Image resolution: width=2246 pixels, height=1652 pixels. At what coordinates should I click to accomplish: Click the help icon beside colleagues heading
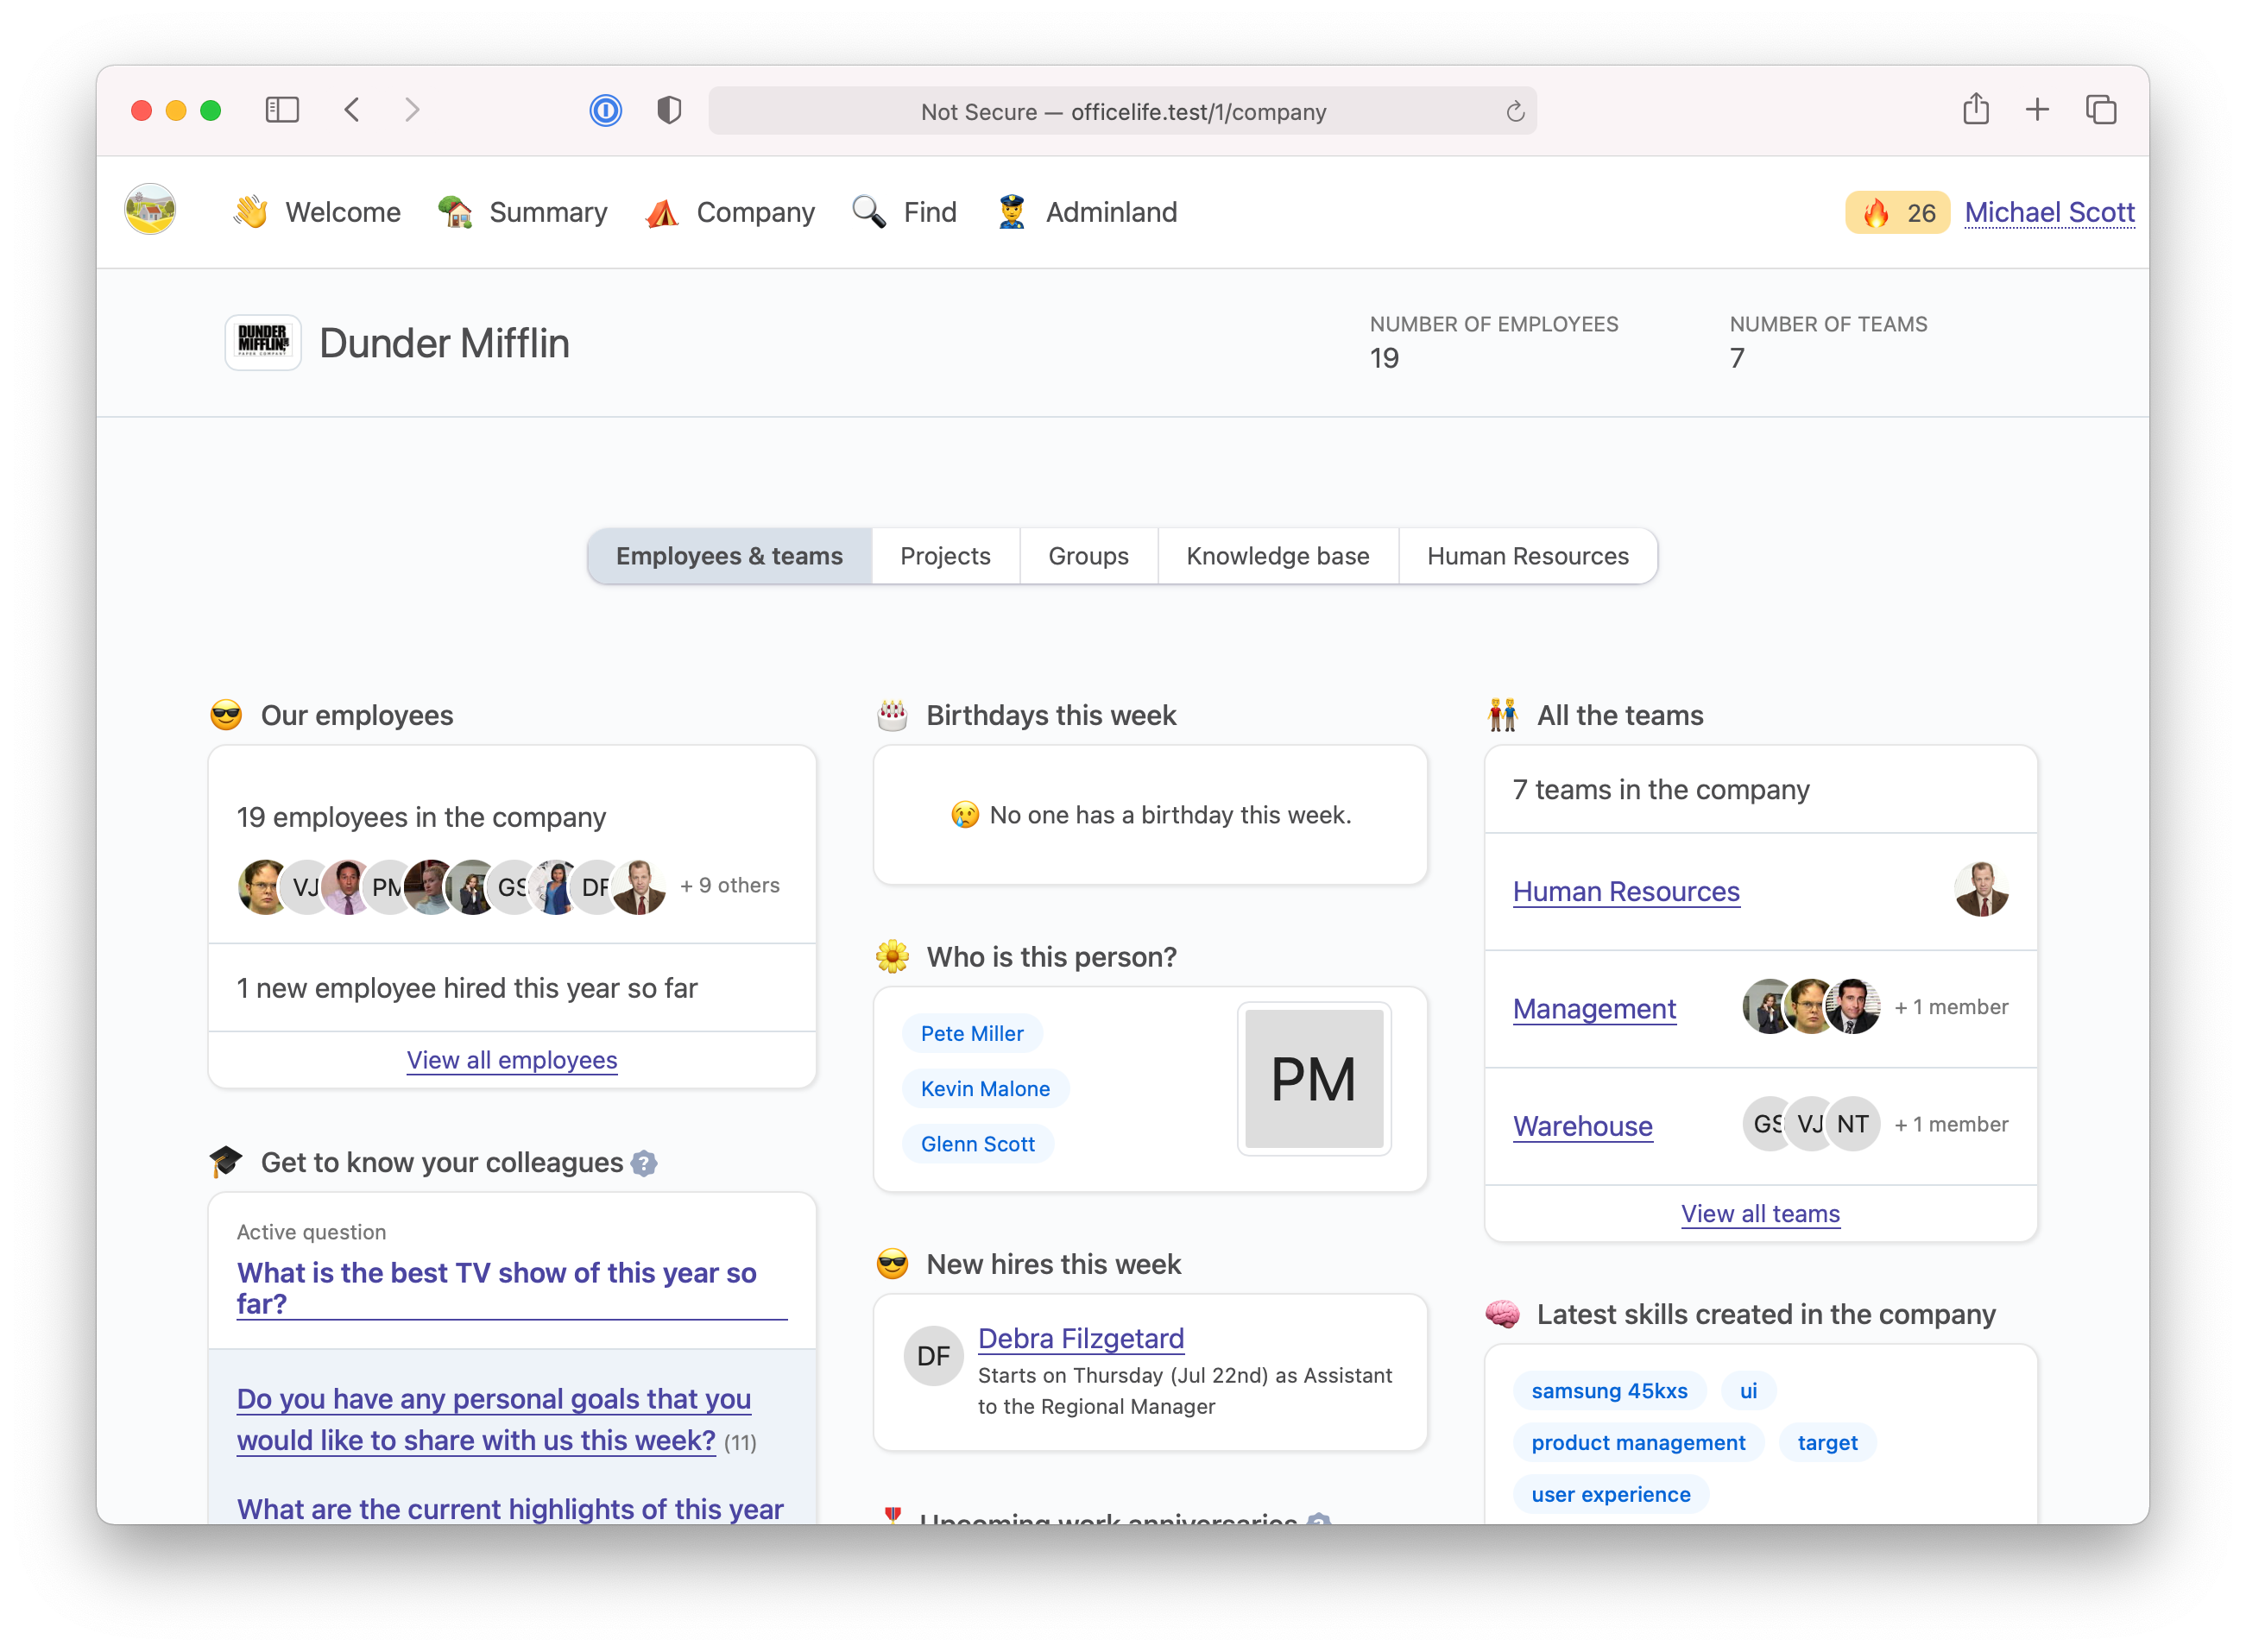click(x=644, y=1163)
